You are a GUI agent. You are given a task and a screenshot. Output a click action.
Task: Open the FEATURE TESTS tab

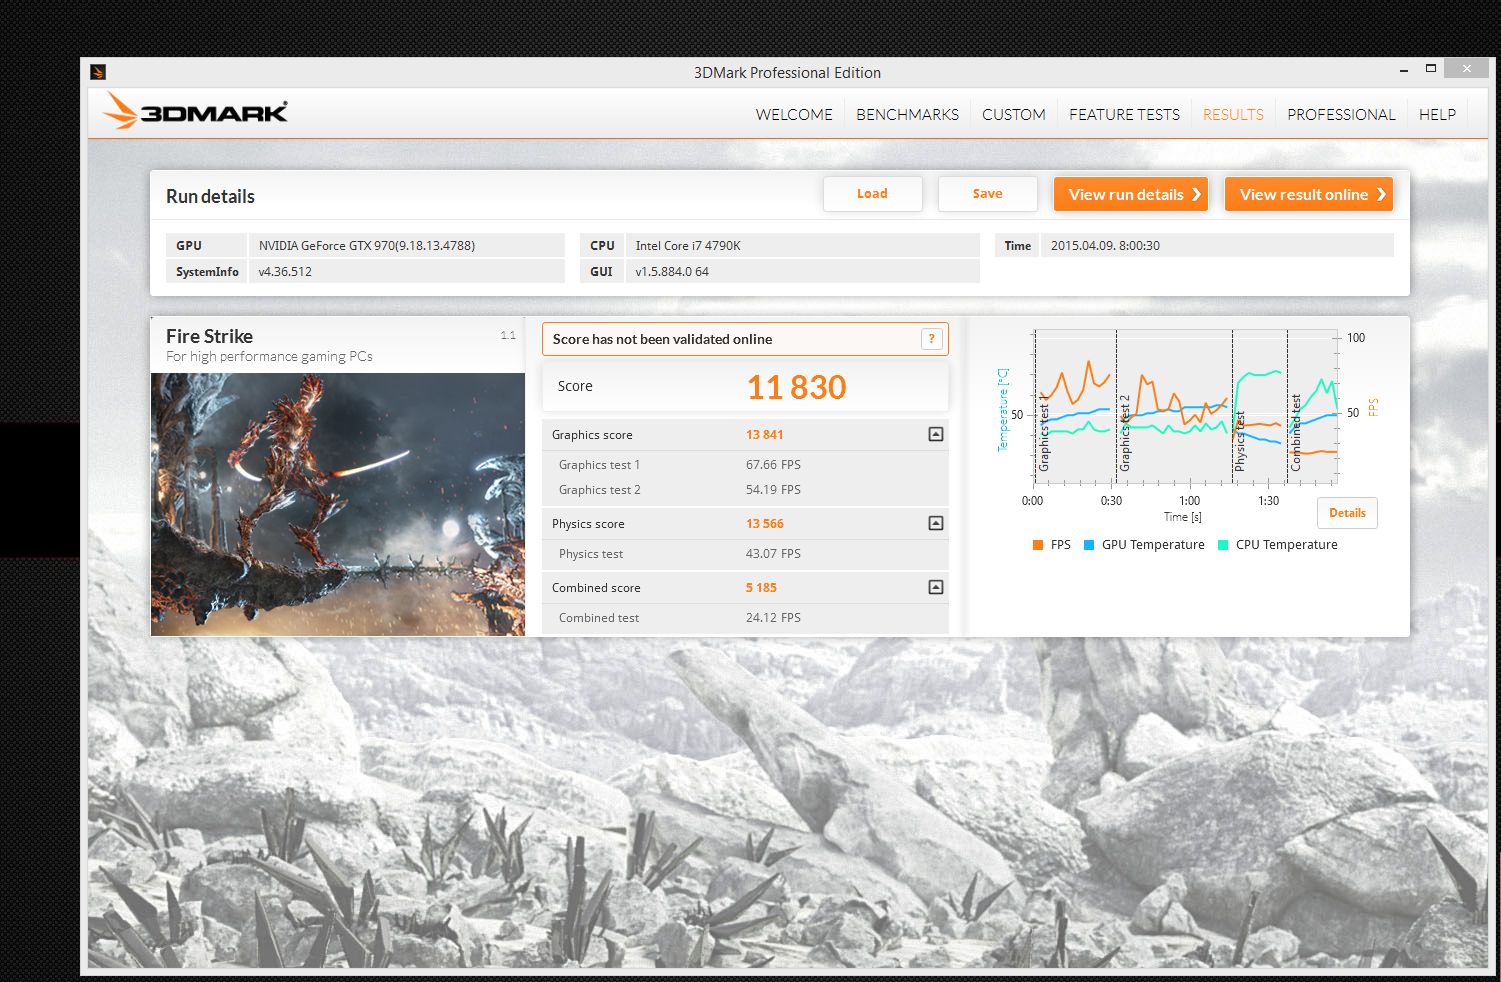tap(1124, 114)
